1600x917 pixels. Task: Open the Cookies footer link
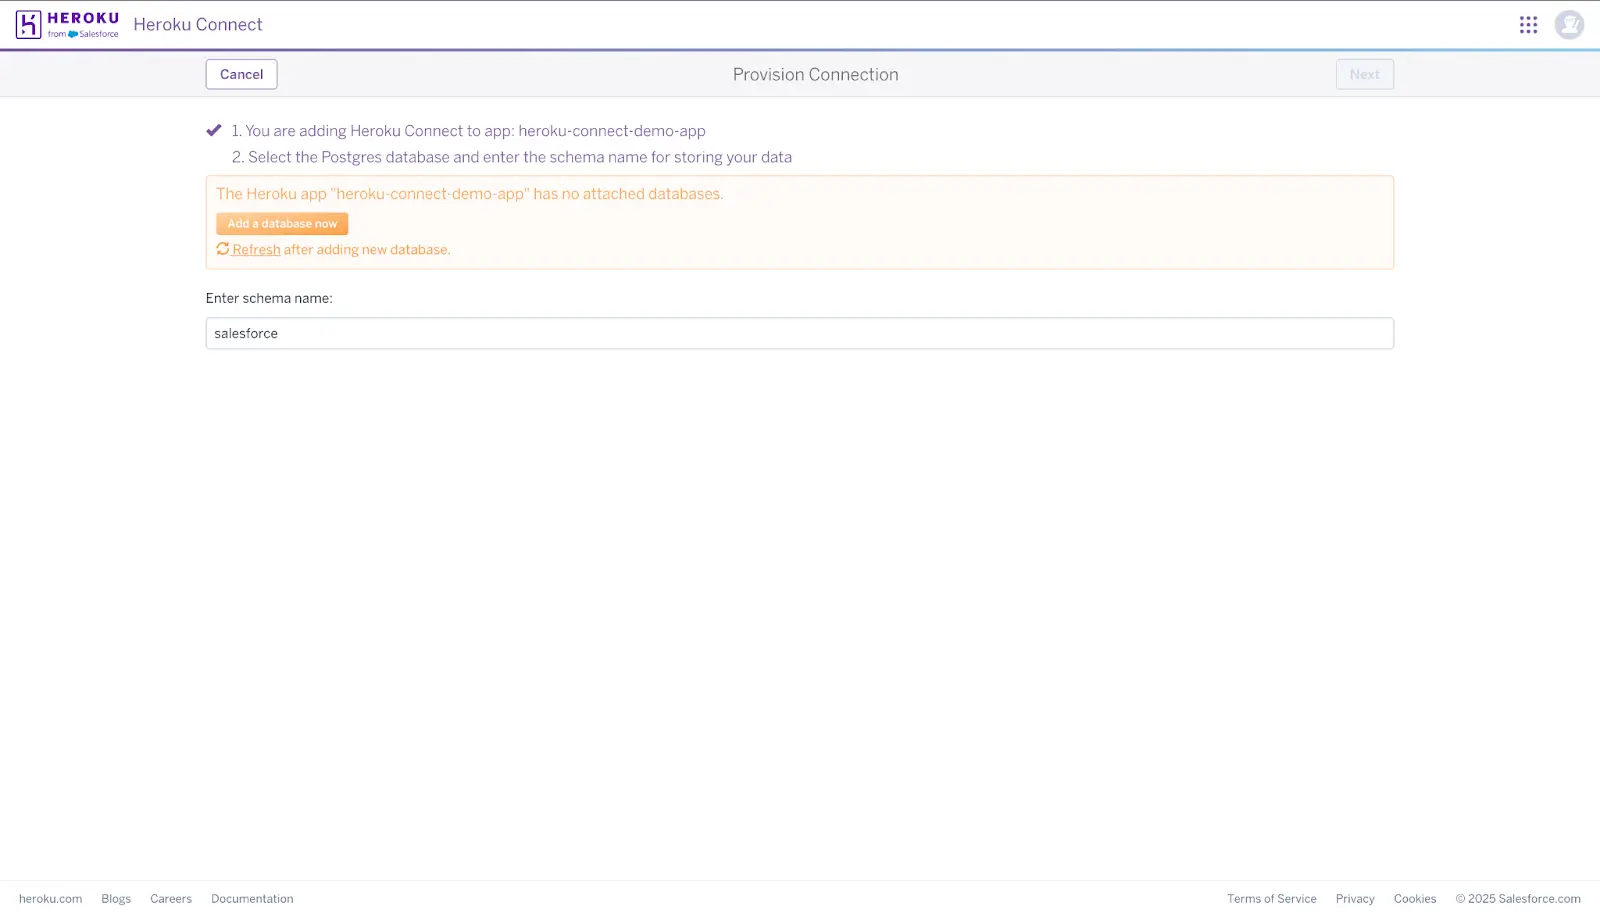click(1414, 898)
